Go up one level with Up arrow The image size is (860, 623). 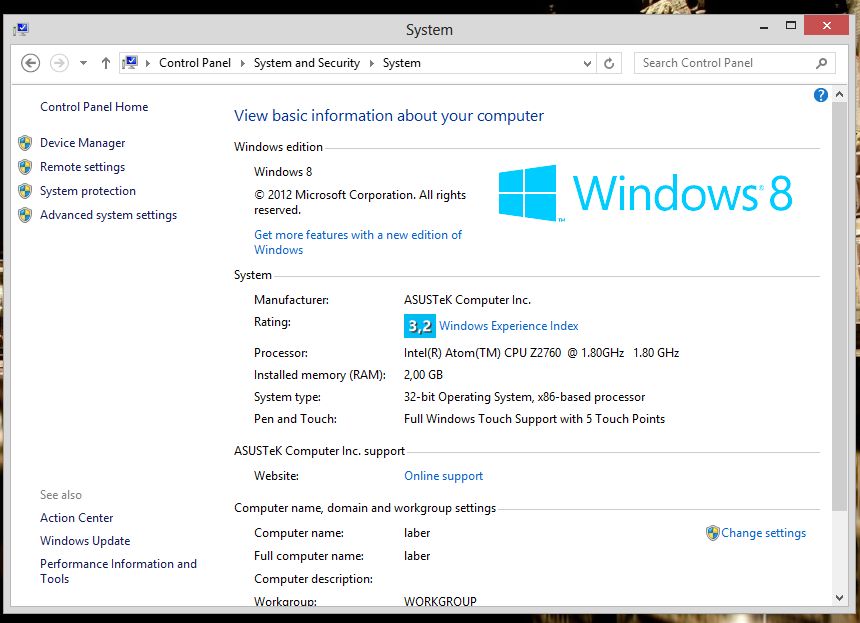106,63
